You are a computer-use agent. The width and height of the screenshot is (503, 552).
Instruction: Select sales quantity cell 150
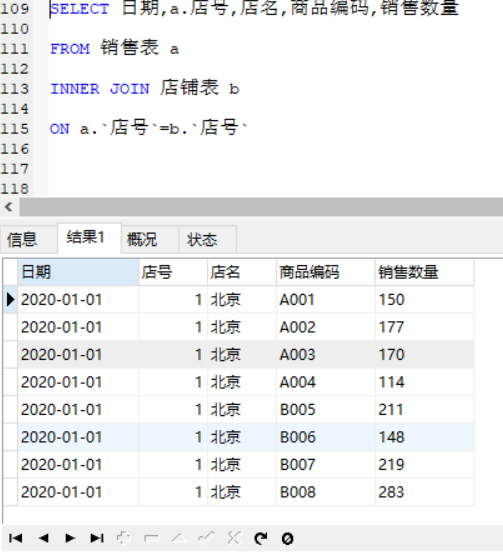coord(425,300)
